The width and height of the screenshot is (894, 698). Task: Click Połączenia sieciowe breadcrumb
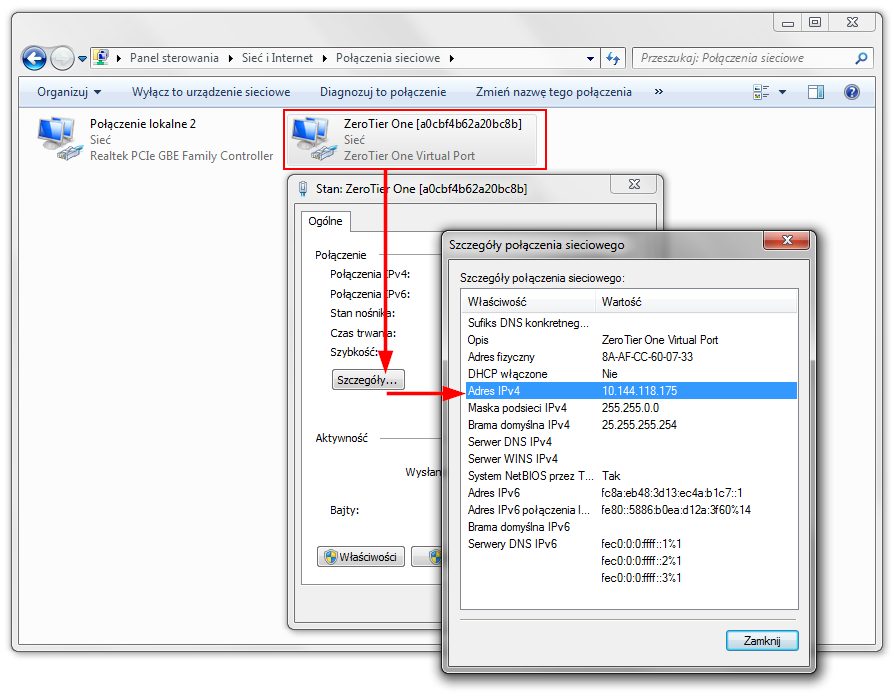pos(388,58)
